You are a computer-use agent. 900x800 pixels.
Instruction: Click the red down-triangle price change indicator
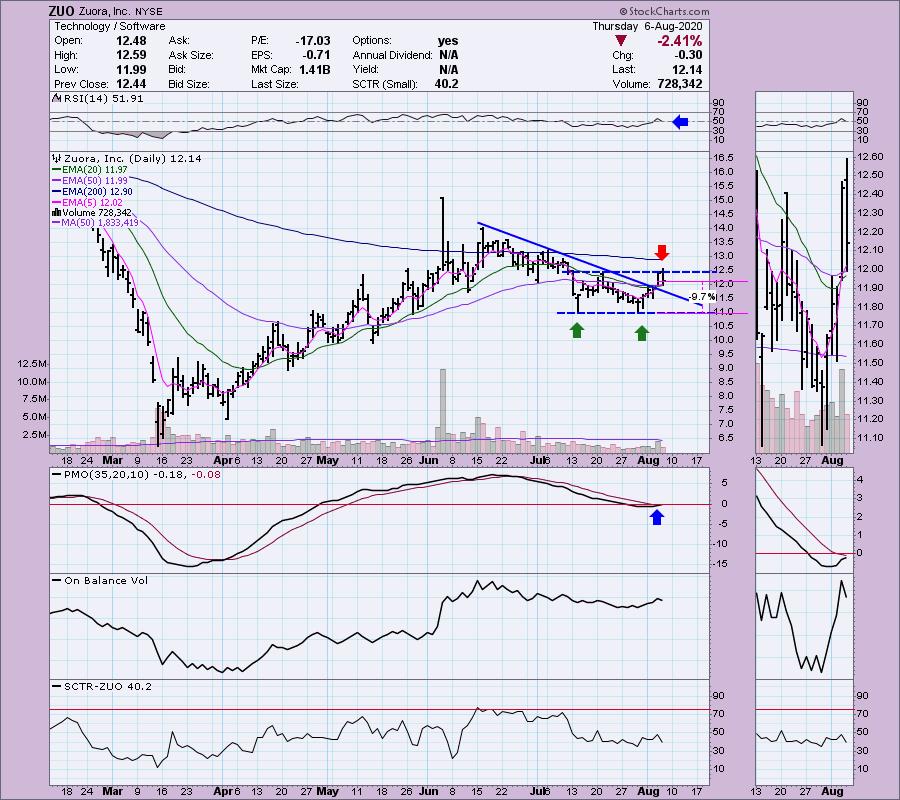pyautogui.click(x=620, y=41)
